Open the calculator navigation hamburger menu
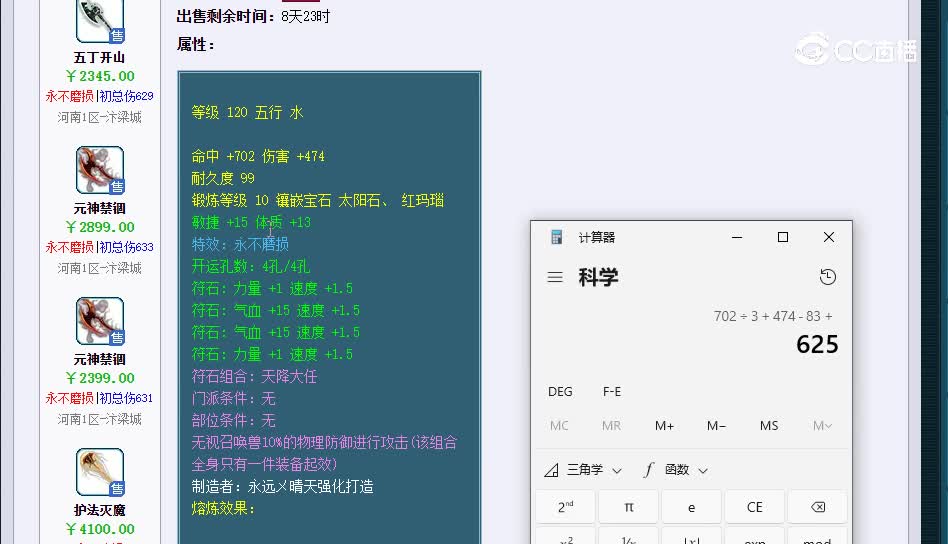The width and height of the screenshot is (948, 544). click(555, 278)
